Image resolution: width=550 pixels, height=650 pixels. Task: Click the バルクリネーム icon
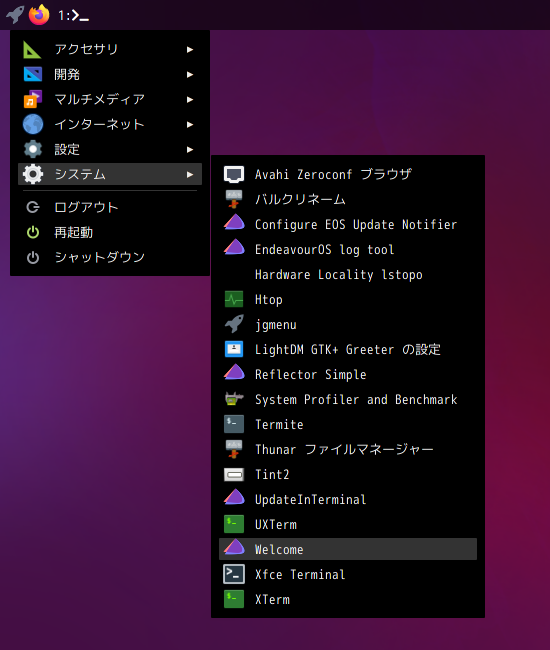click(x=234, y=199)
